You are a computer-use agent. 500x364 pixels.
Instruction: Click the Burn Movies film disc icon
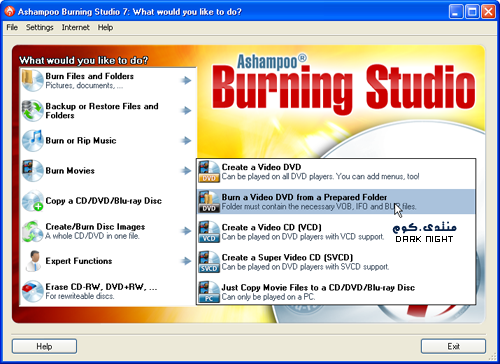(x=33, y=171)
